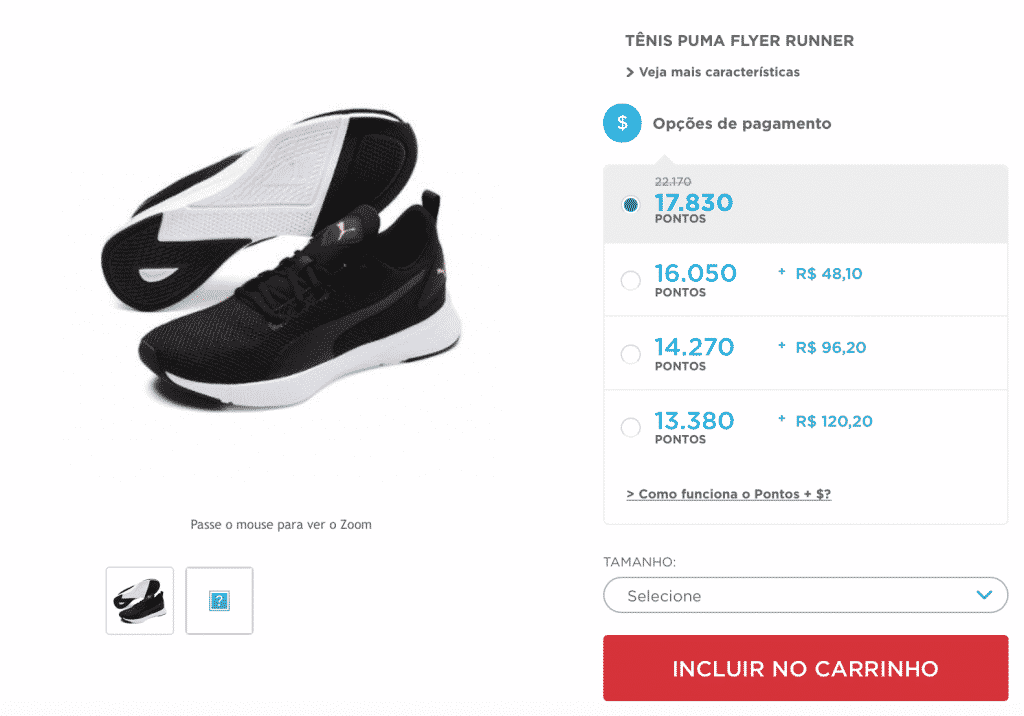Select the 13.380 pontos radio option
This screenshot has width=1024, height=716.
click(x=631, y=428)
